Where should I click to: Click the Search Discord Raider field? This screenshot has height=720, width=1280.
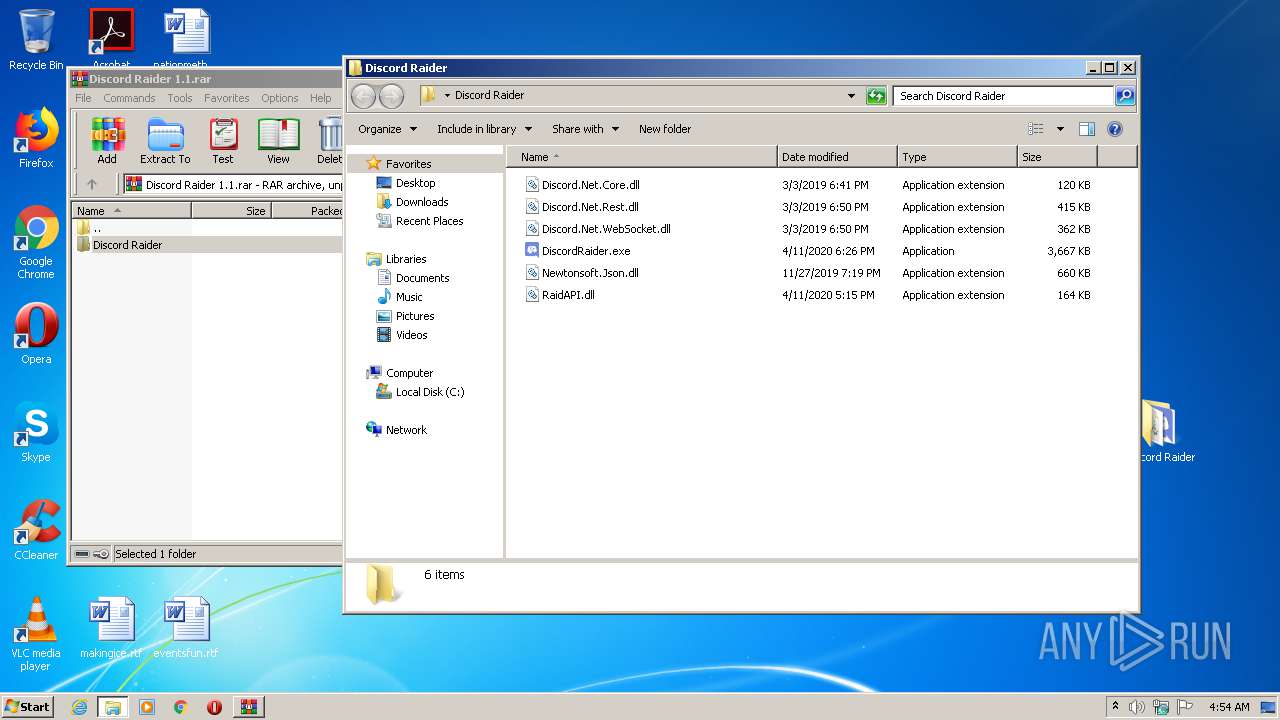1002,96
